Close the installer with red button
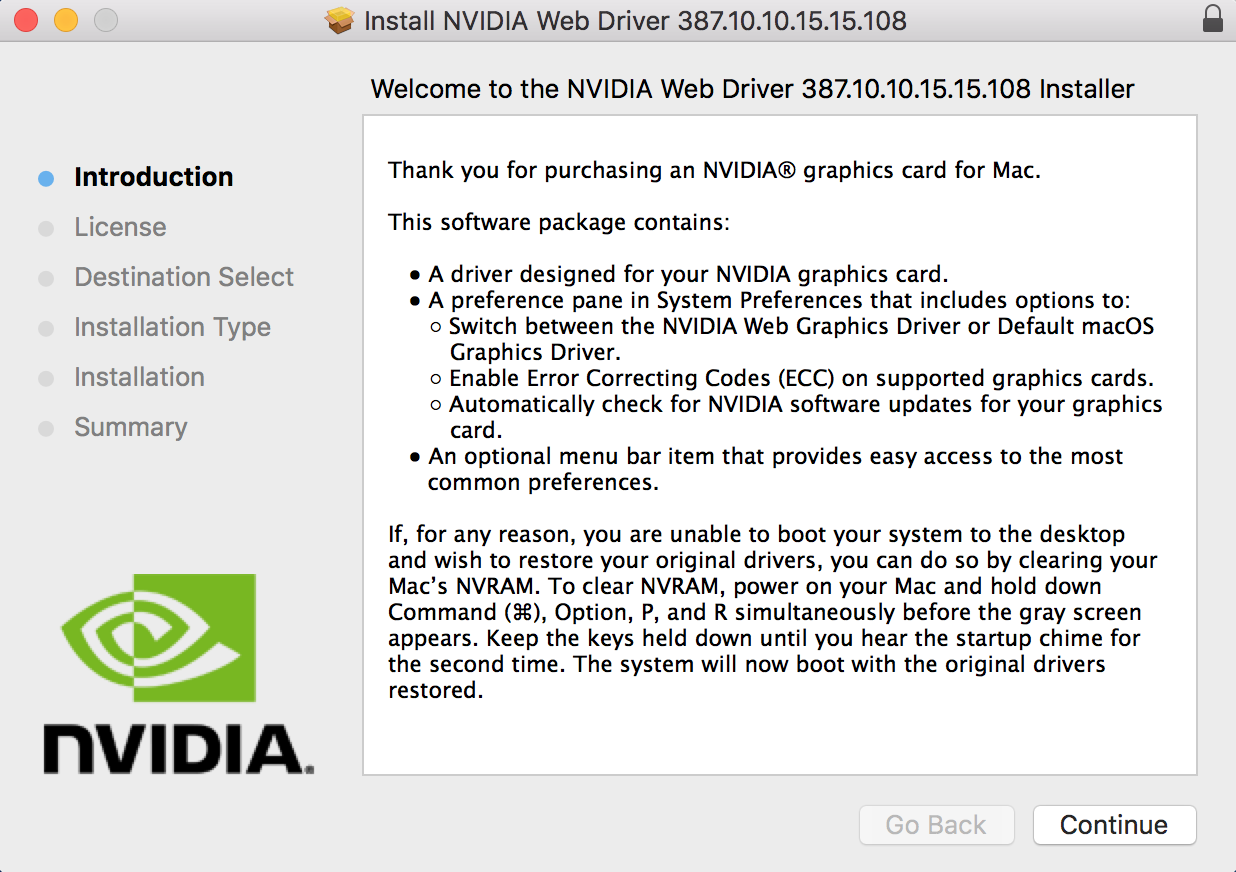 click(x=26, y=19)
